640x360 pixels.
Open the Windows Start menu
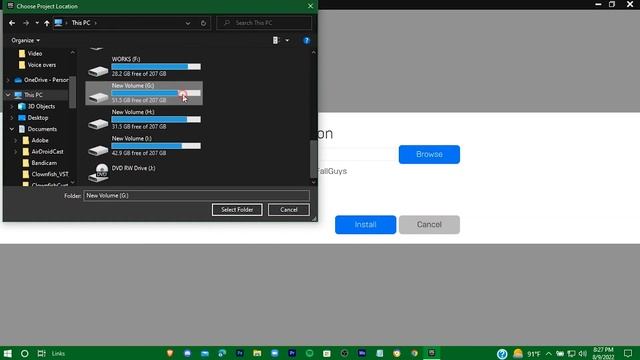[x=7, y=353]
